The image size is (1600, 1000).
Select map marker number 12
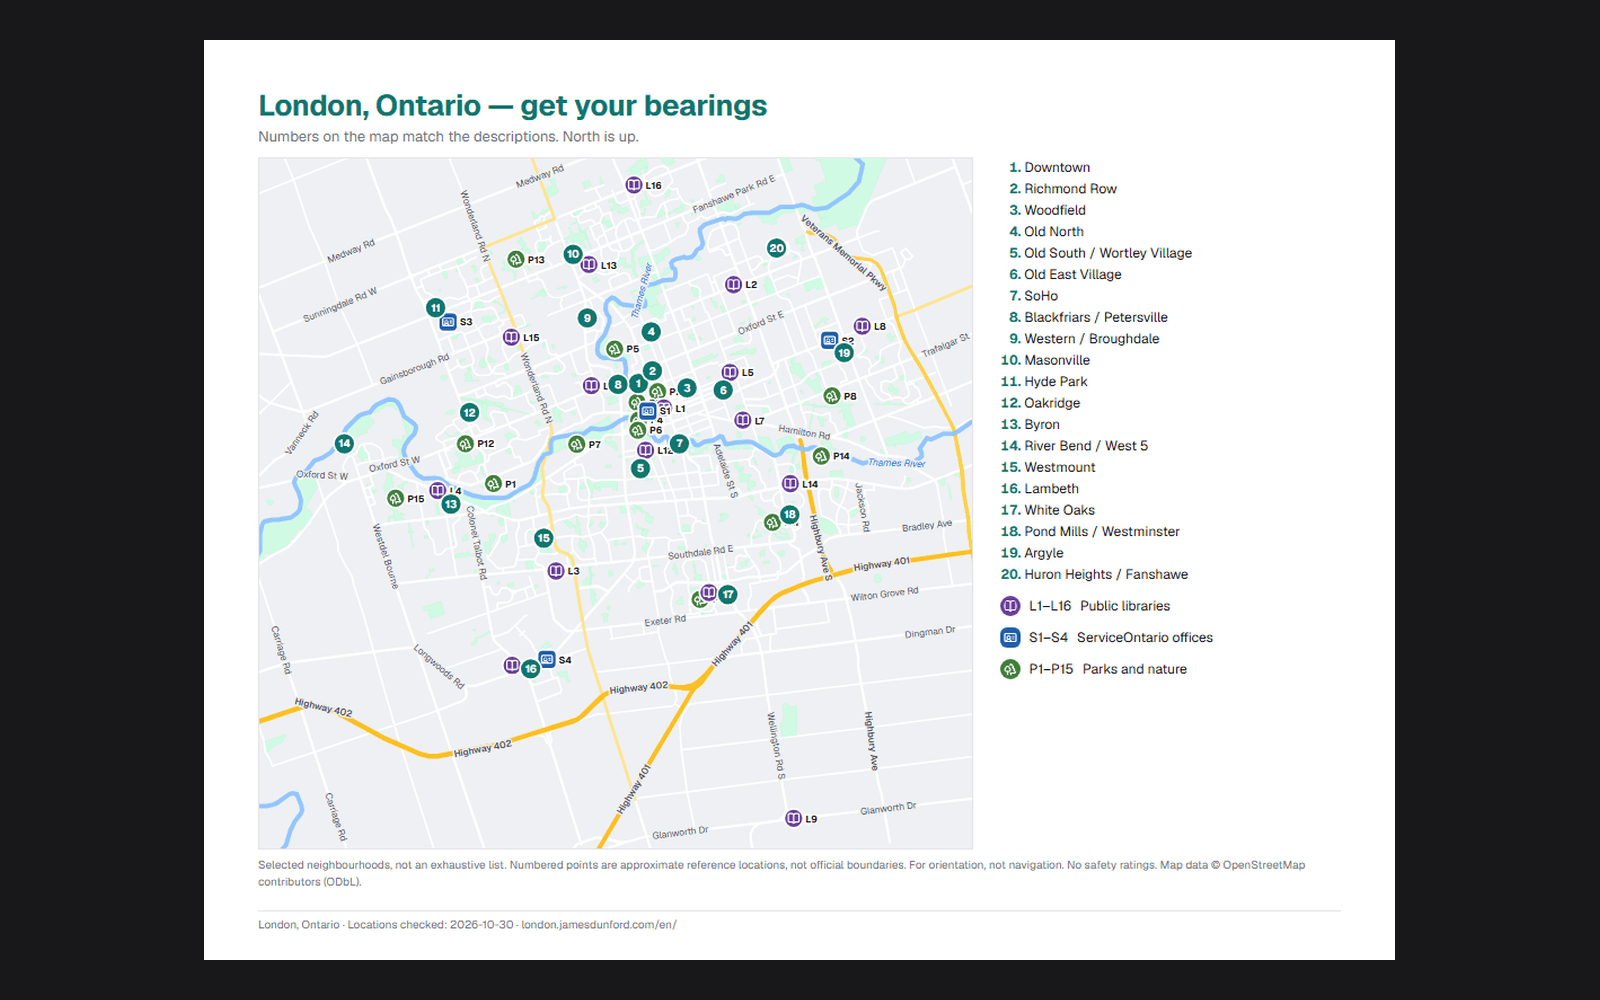pyautogui.click(x=469, y=412)
